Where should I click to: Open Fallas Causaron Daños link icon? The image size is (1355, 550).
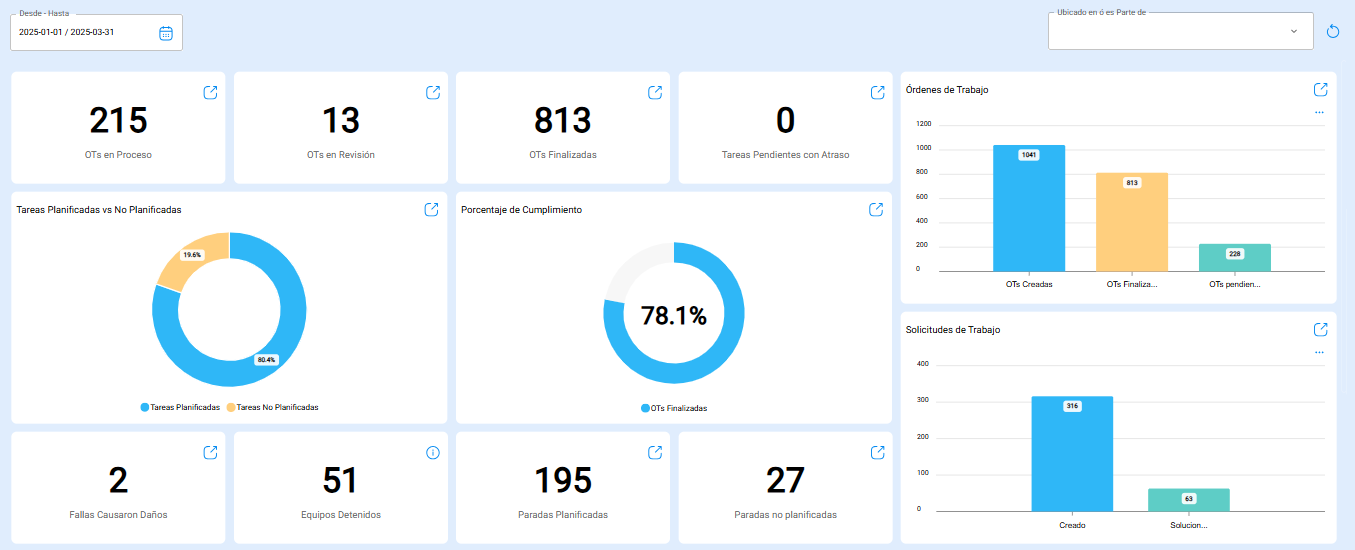[x=211, y=452]
